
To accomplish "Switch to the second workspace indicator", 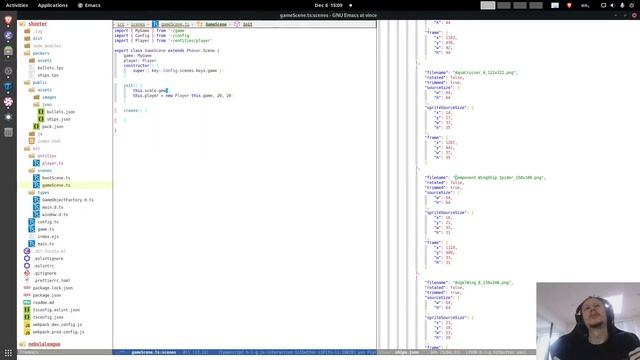I will [504, 5].
